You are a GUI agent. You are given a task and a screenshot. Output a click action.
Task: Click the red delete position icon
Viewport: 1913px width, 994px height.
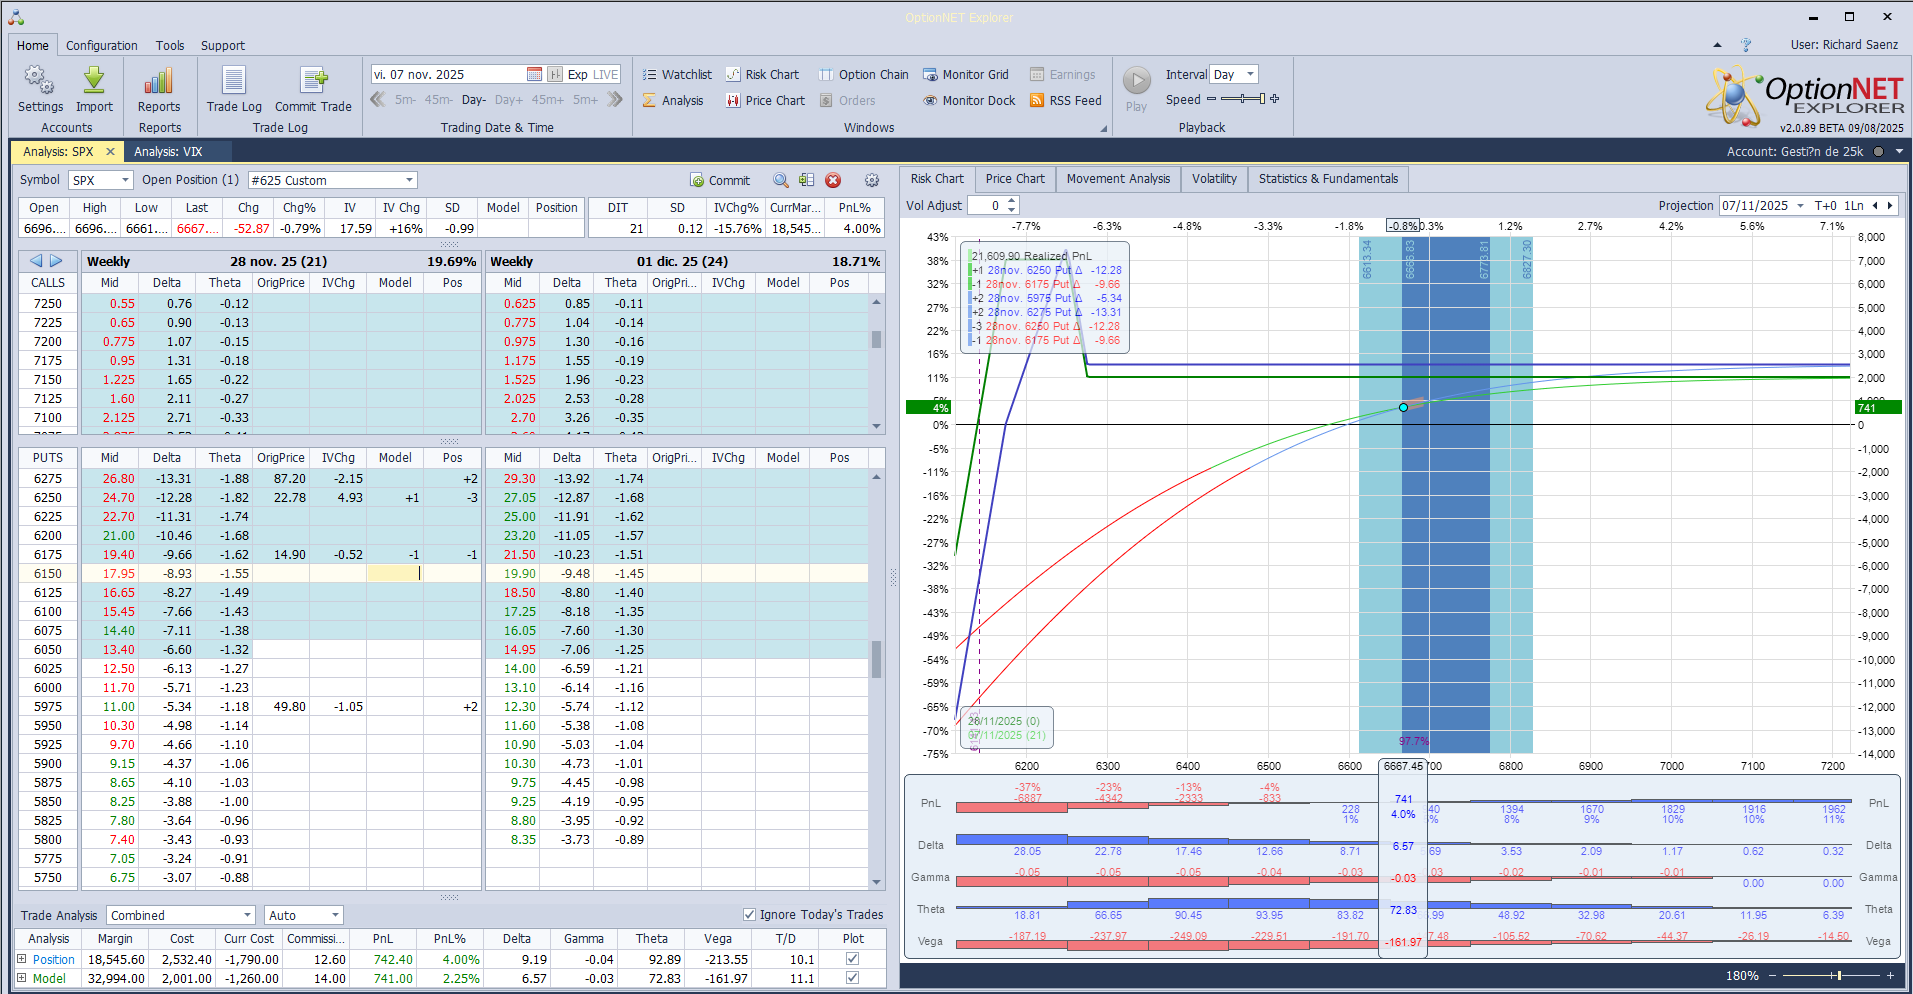(833, 180)
